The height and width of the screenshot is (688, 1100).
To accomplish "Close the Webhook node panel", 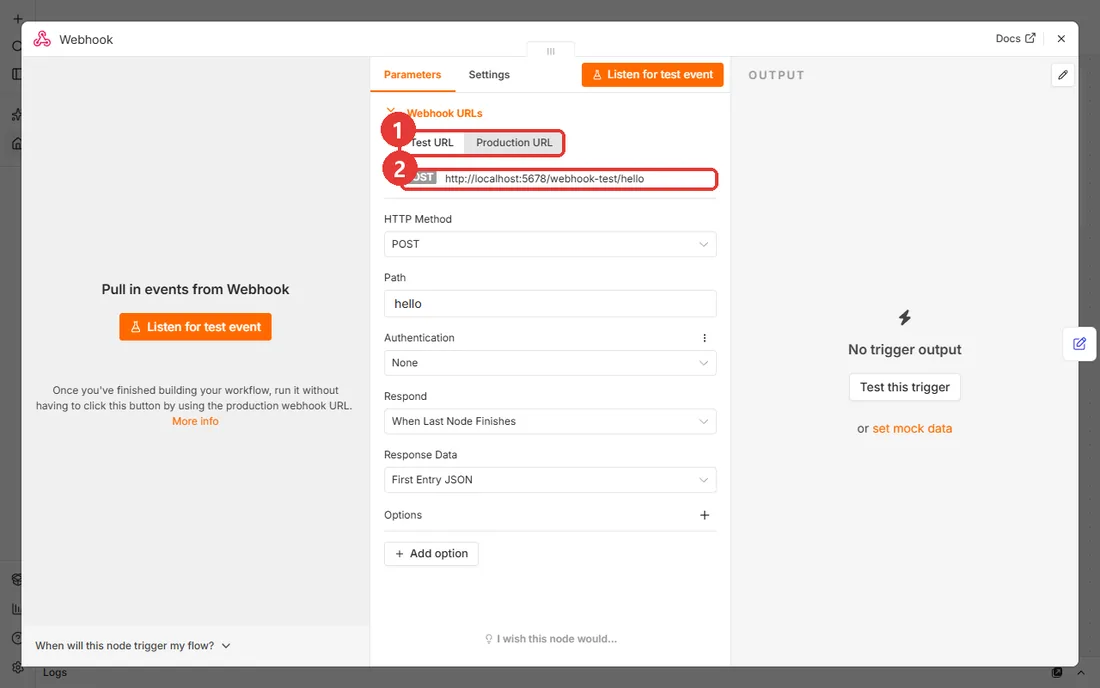I will [x=1061, y=39].
